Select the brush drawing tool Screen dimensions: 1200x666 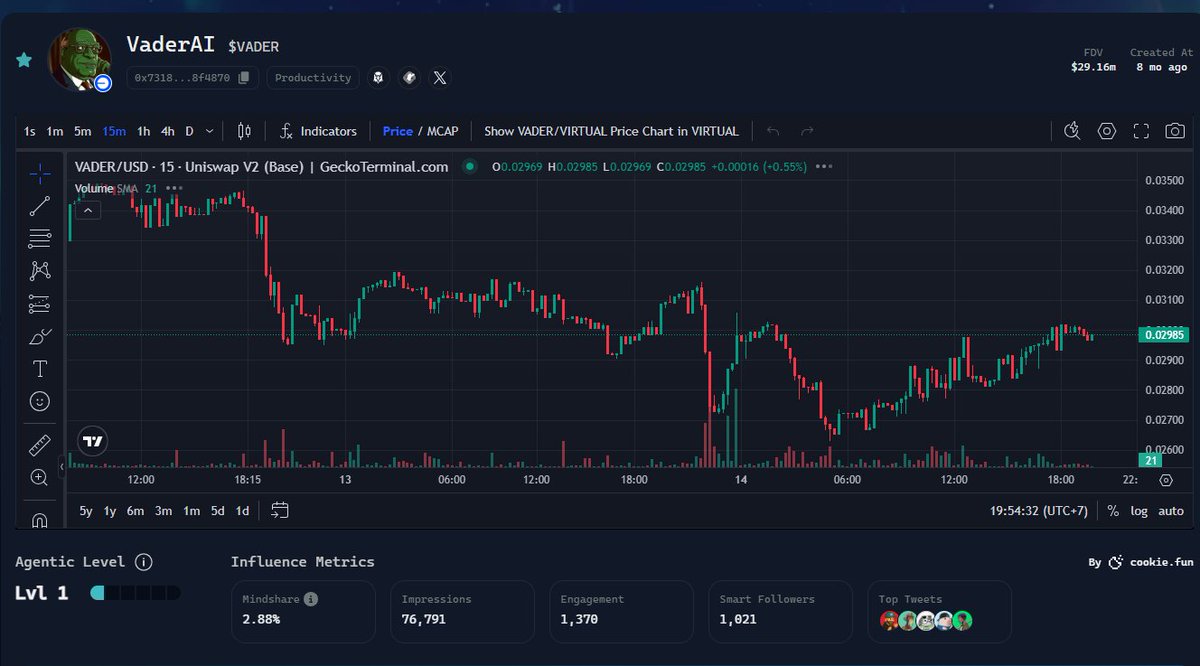point(40,336)
